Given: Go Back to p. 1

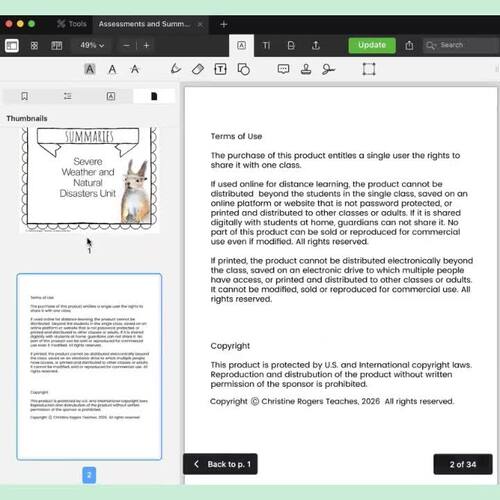Looking at the screenshot, I should (220, 464).
